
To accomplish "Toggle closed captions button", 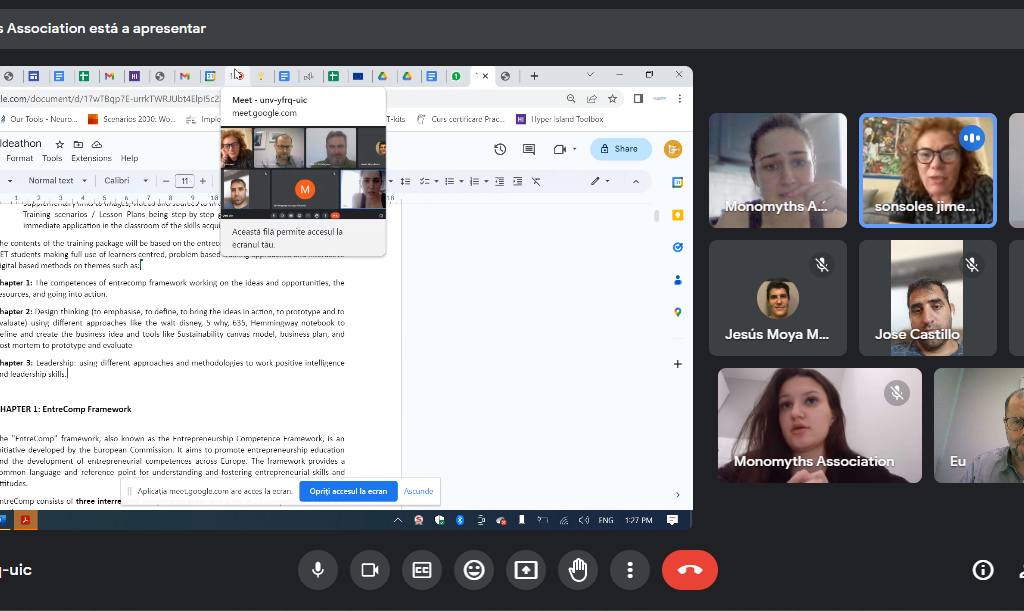I will [422, 570].
